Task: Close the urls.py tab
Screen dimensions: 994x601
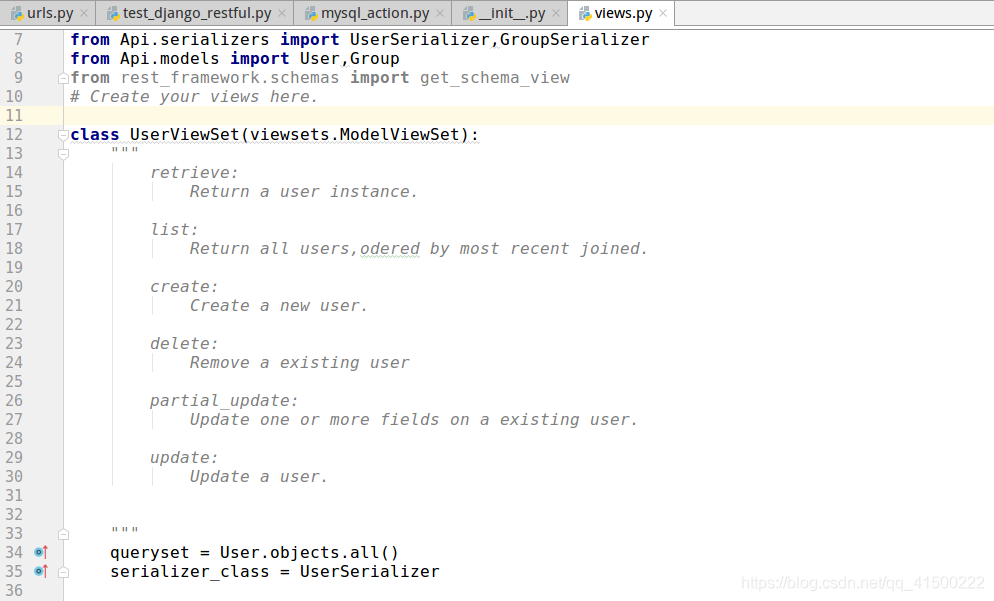Action: tap(84, 13)
